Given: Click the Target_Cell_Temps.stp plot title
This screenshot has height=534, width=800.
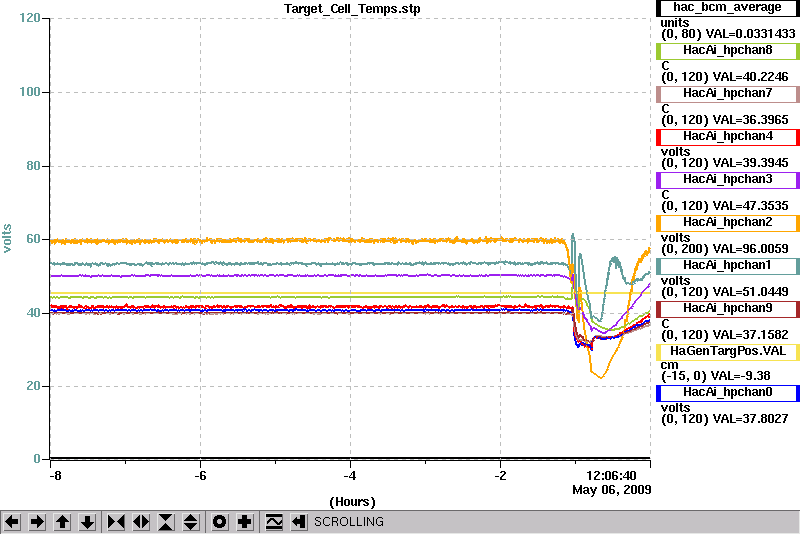Looking at the screenshot, I should click(352, 9).
